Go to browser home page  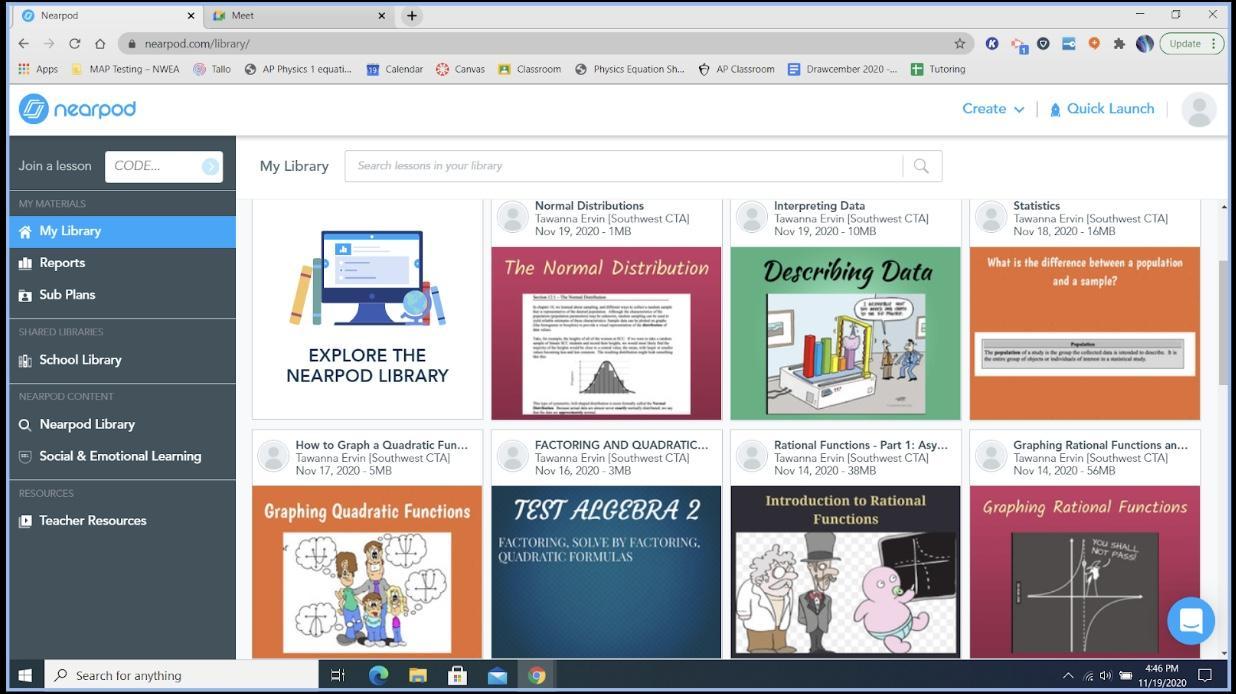(100, 43)
